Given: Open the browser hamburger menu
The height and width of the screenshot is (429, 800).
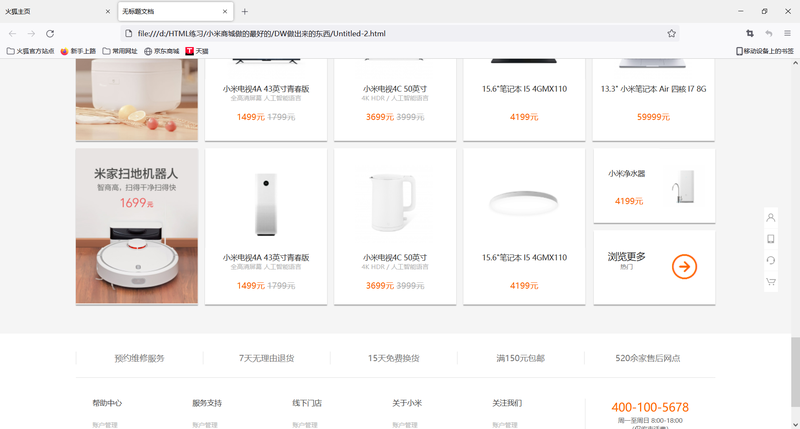Looking at the screenshot, I should [787, 34].
